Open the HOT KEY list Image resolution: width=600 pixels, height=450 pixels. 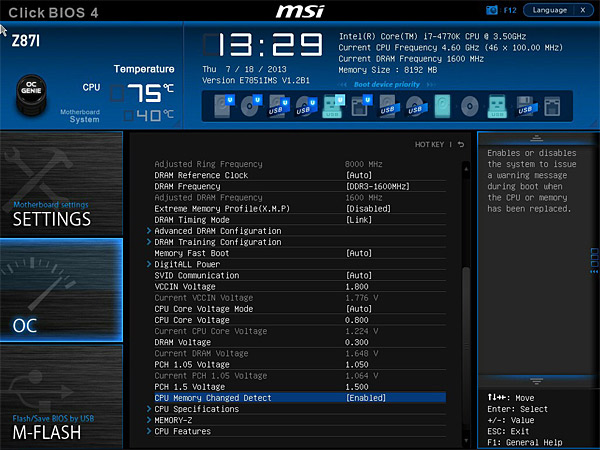pyautogui.click(x=429, y=144)
